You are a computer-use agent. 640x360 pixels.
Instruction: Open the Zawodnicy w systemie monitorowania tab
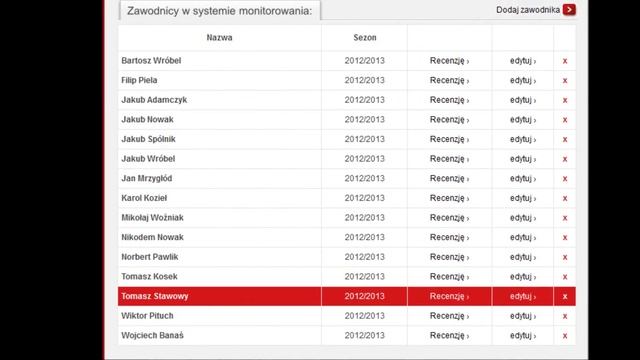pyautogui.click(x=220, y=11)
